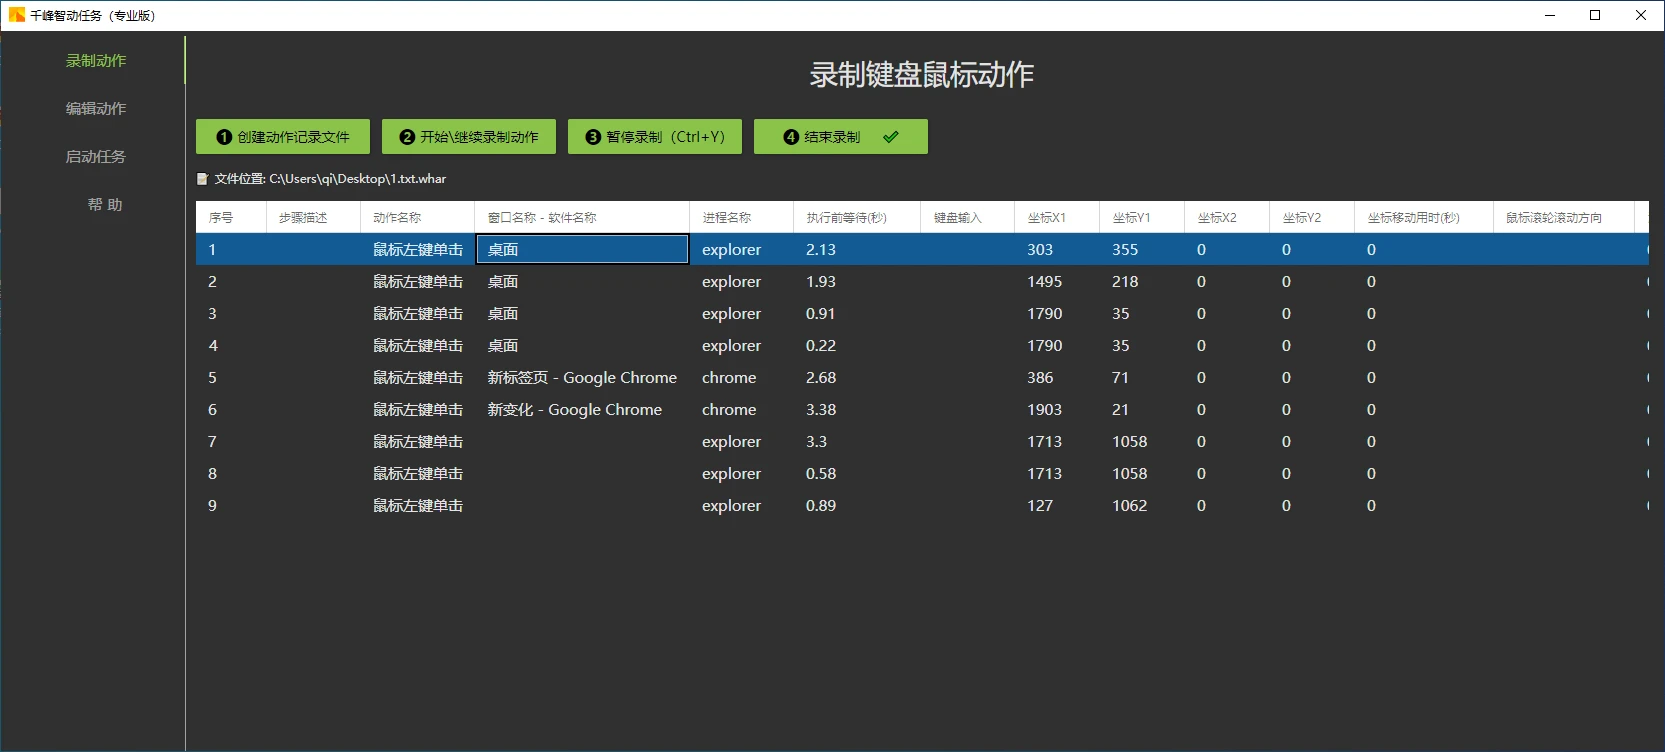Click the numbered 1 icon for creating record file

[x=224, y=137]
